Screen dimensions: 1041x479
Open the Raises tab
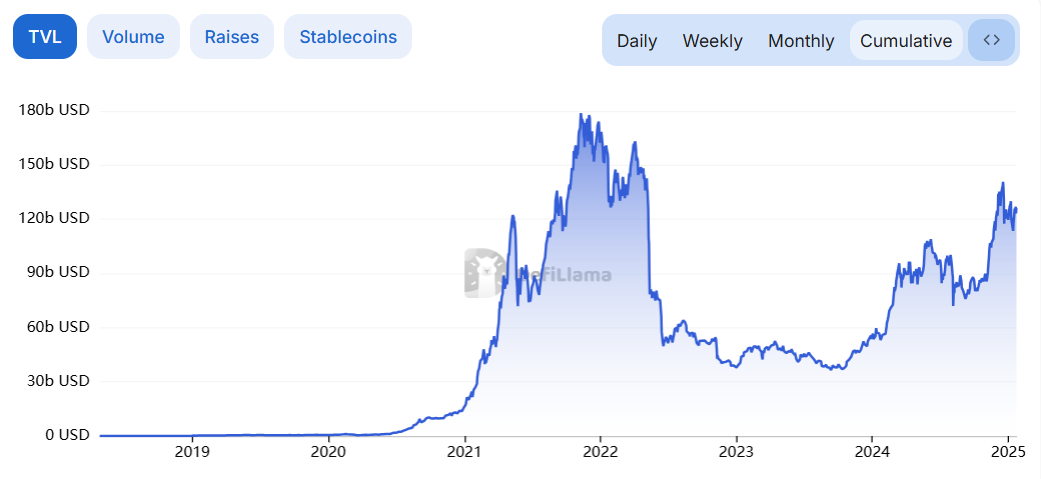click(x=232, y=37)
